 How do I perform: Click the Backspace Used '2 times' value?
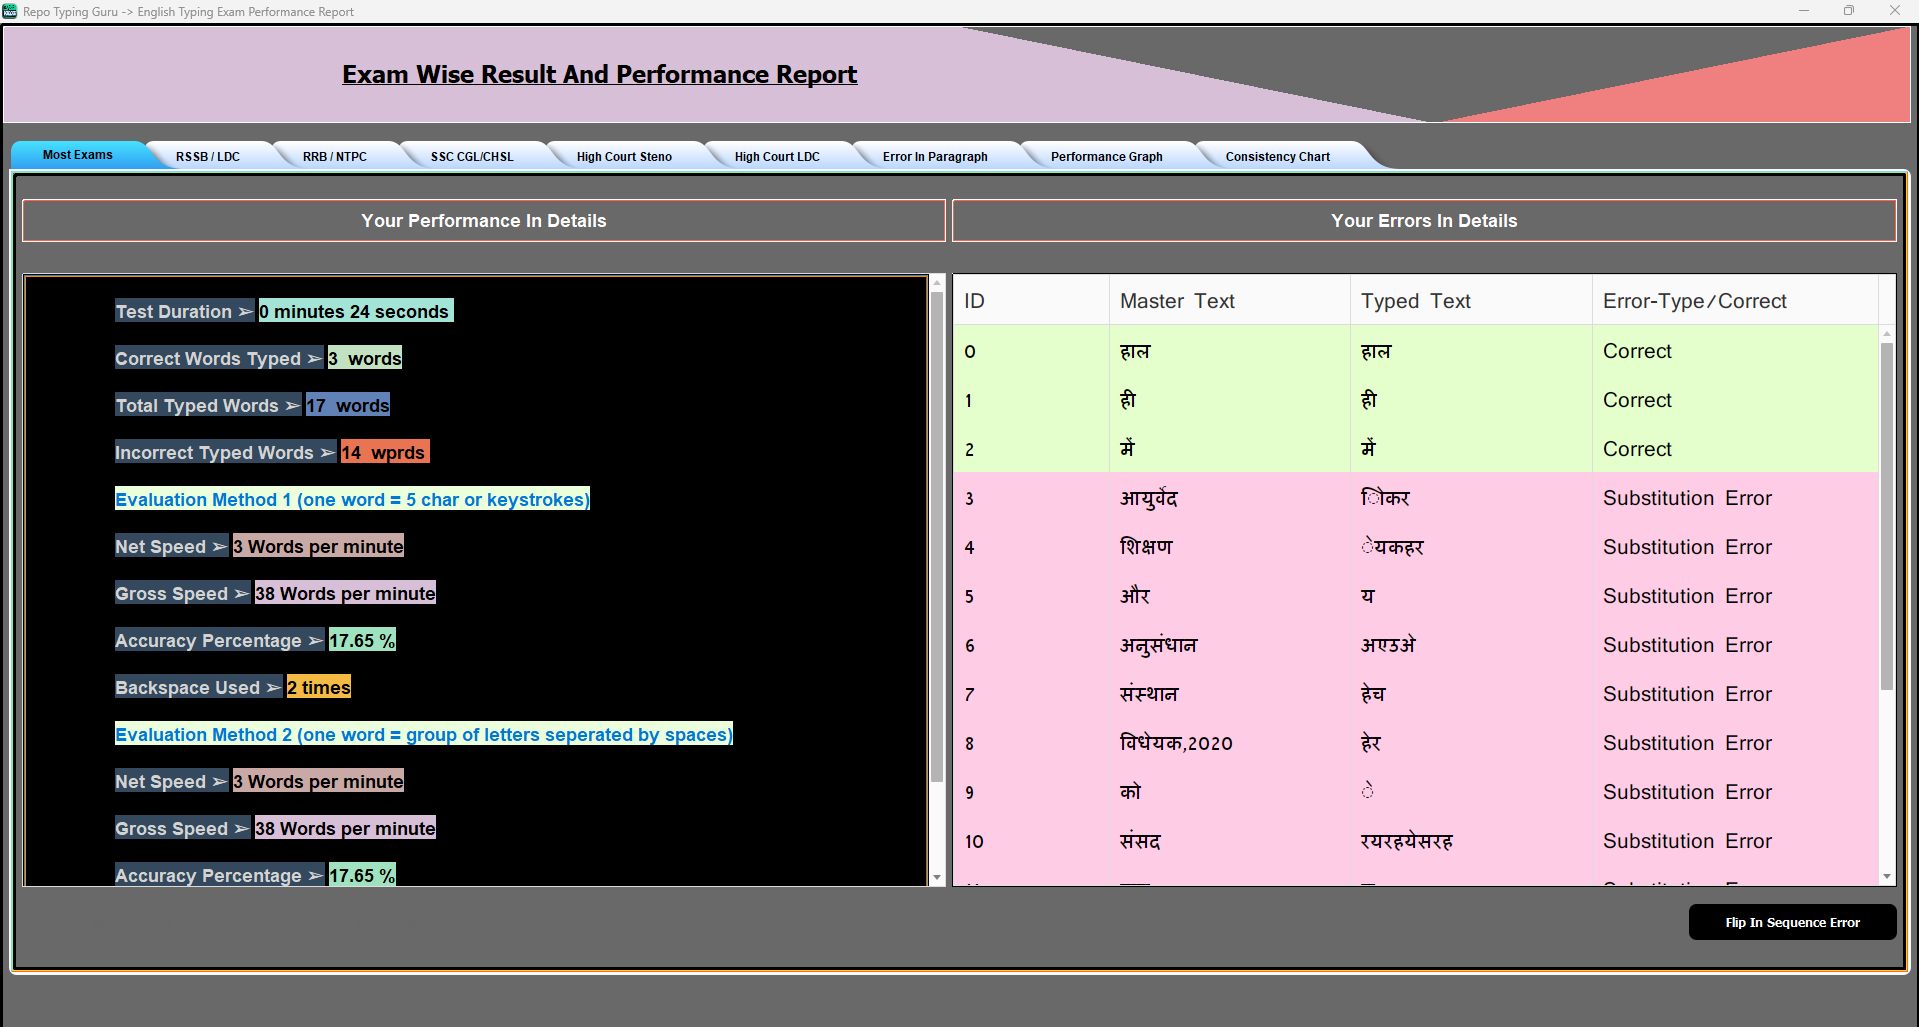(x=319, y=687)
